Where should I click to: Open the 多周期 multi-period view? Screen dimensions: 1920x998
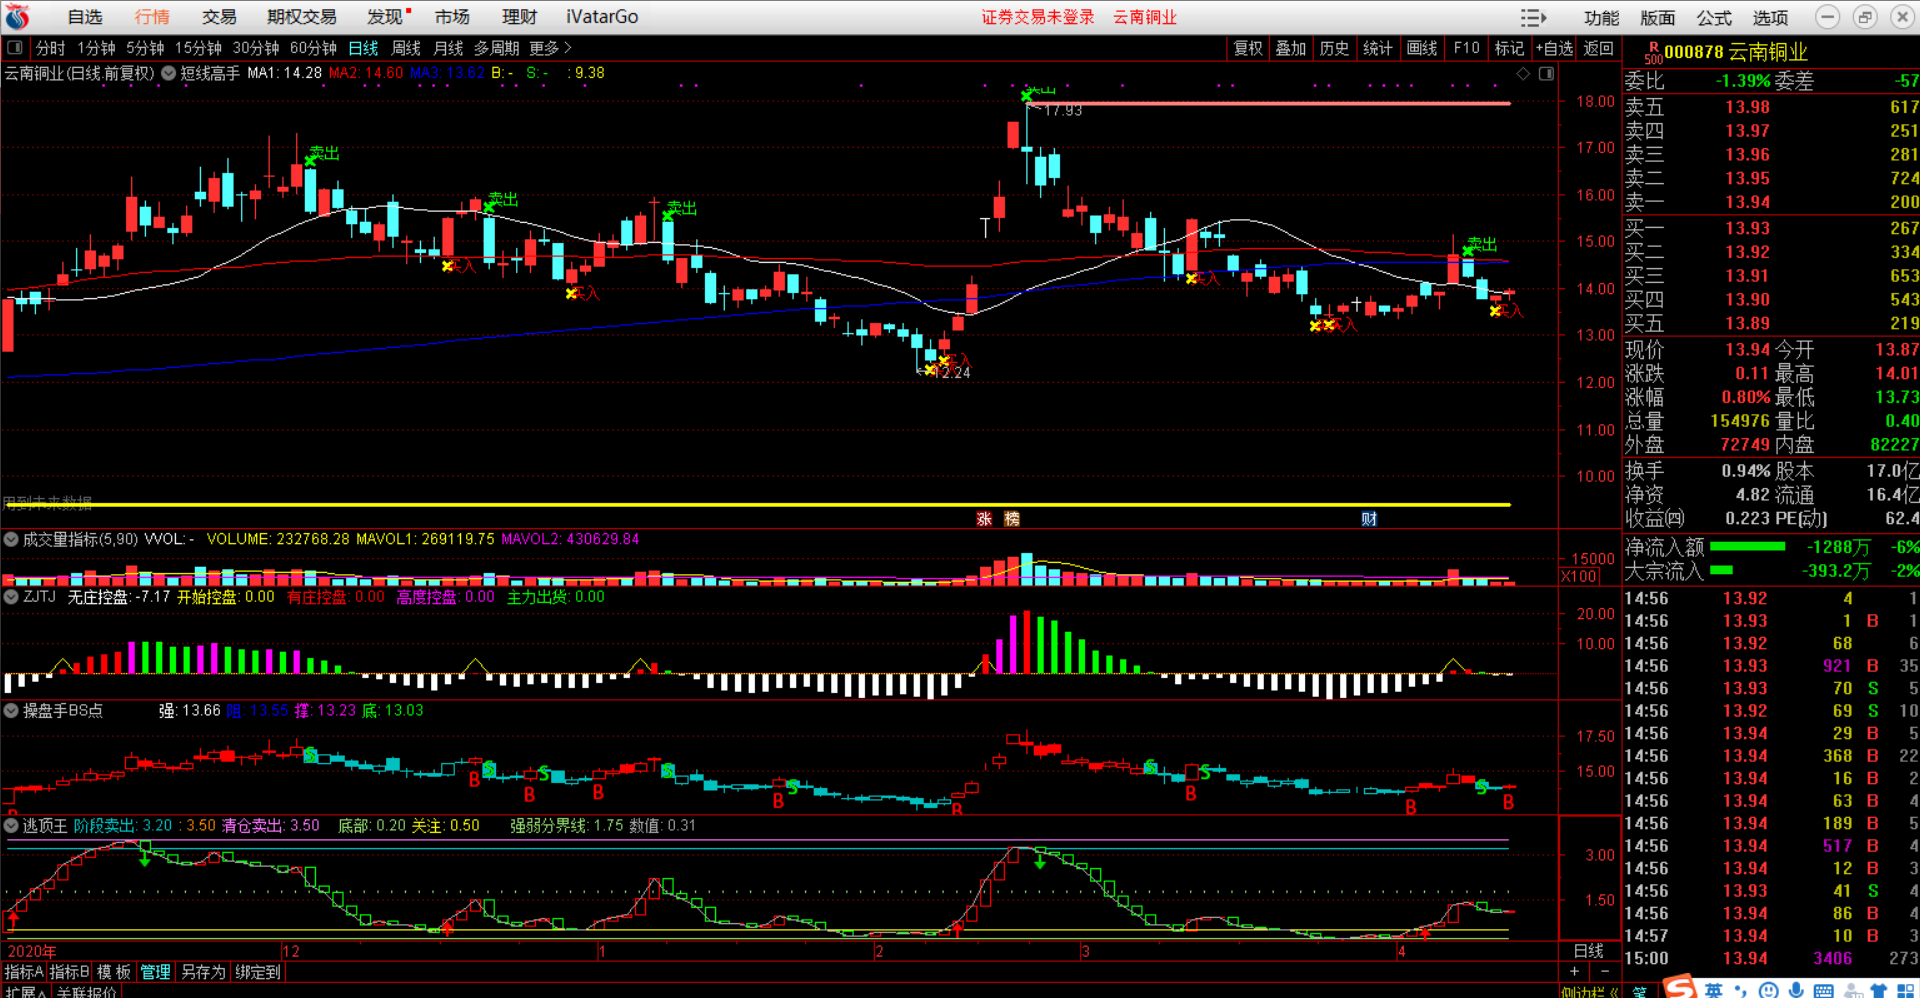point(497,48)
